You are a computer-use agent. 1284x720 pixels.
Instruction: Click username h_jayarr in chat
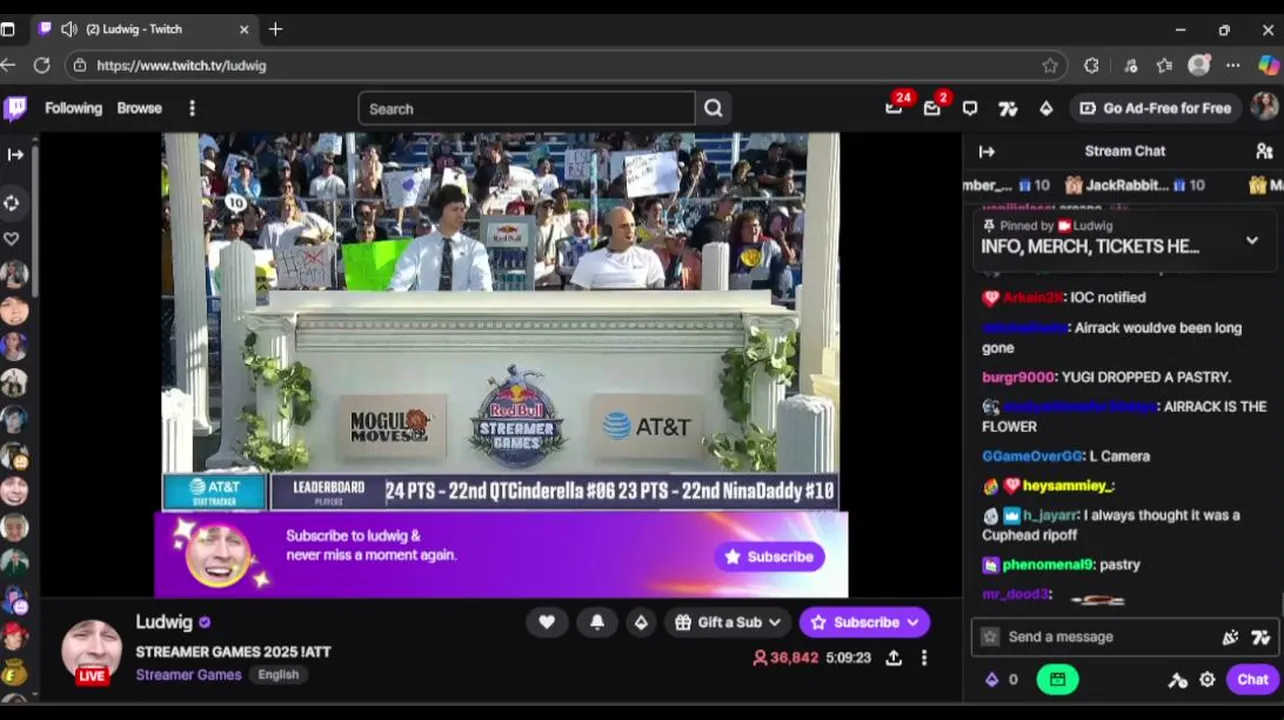tap(1050, 515)
